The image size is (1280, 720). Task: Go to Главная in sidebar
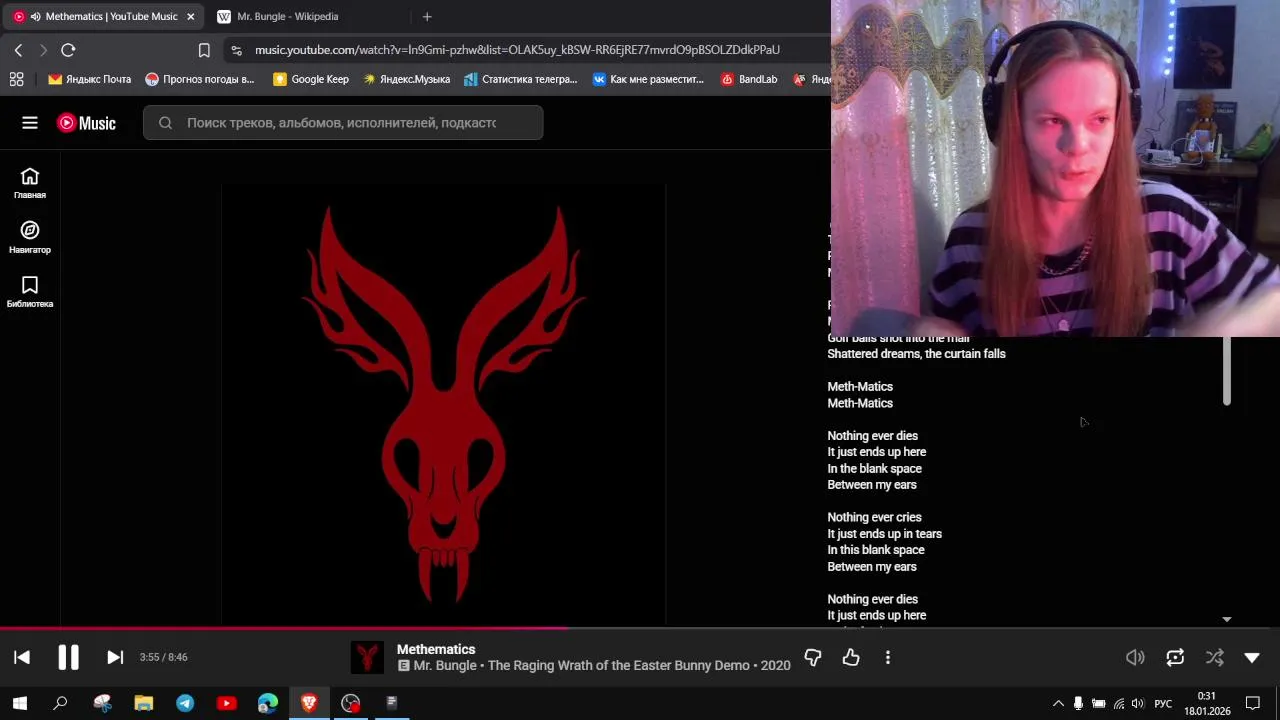click(x=30, y=183)
